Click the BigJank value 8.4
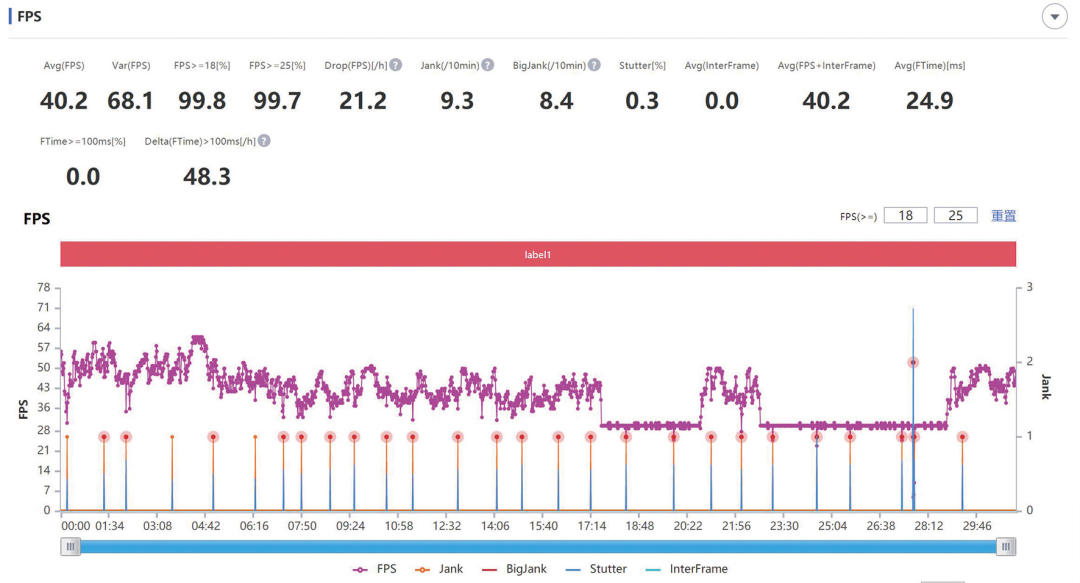 point(557,101)
